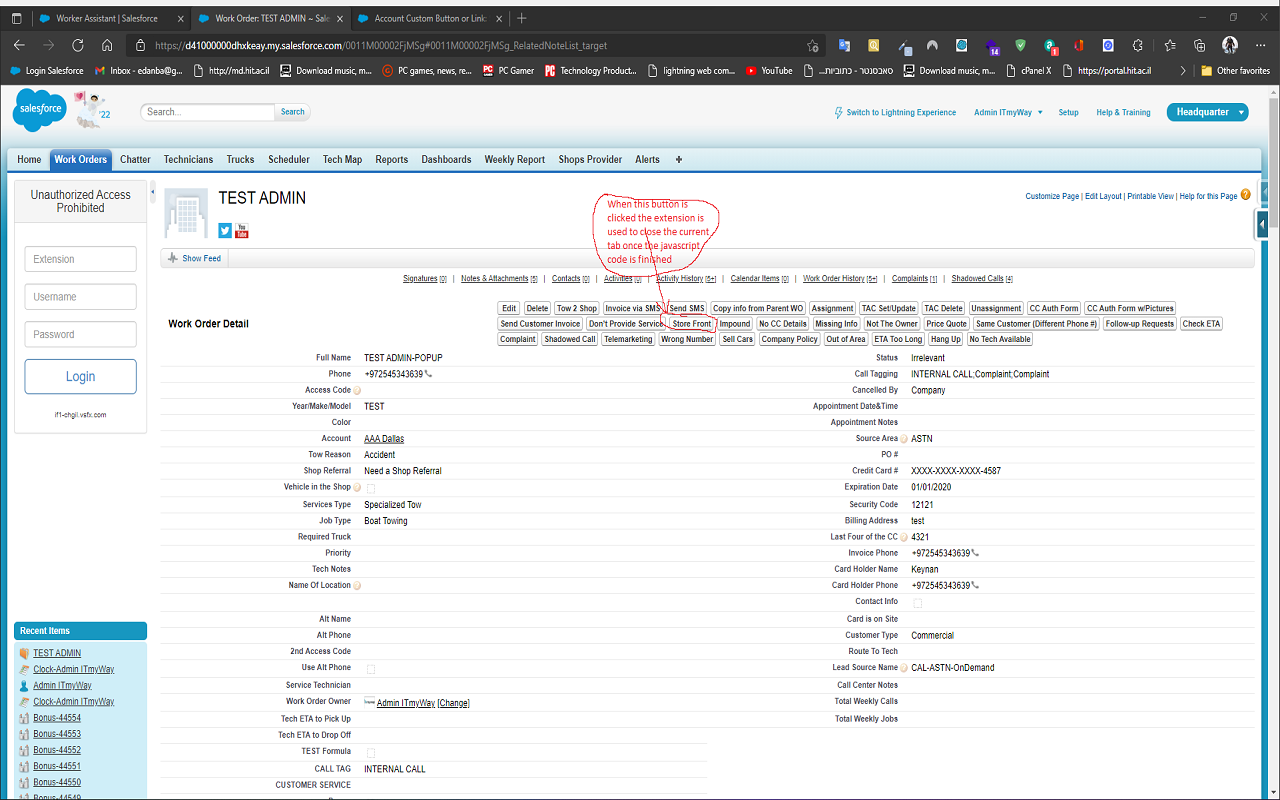Click the Tow 2 Shop button

pyautogui.click(x=577, y=308)
